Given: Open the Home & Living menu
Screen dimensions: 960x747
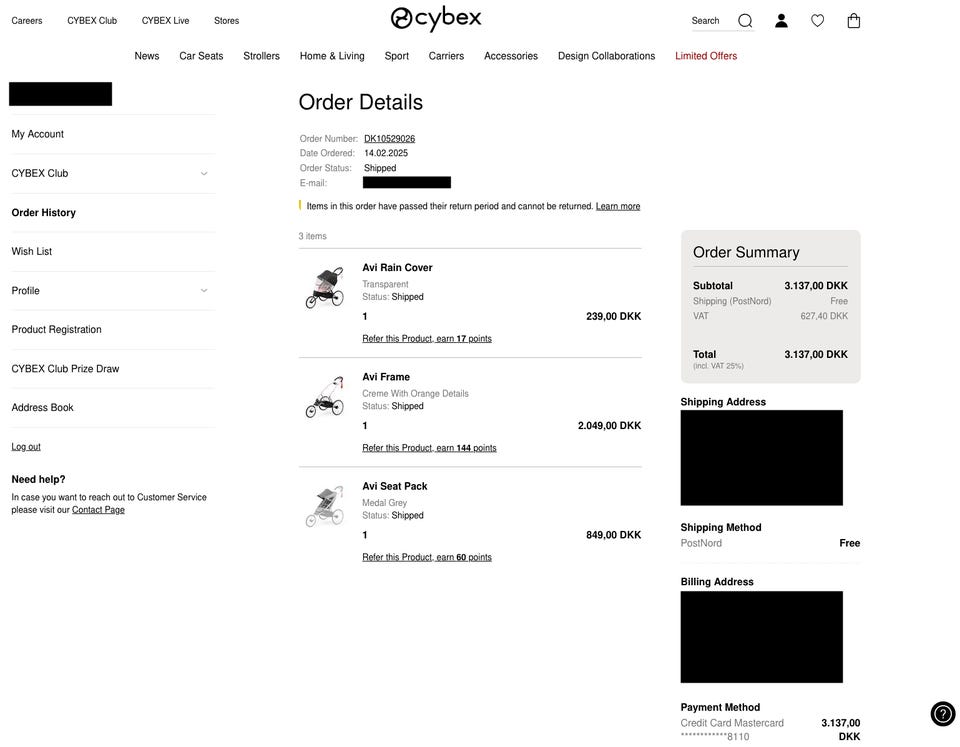Looking at the screenshot, I should pyautogui.click(x=332, y=56).
